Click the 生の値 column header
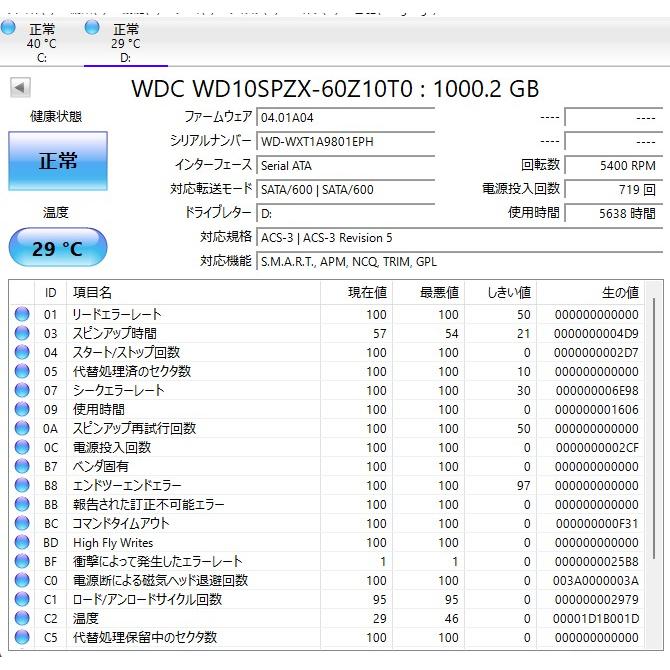Image resolution: width=670 pixels, height=670 pixels. click(x=590, y=293)
